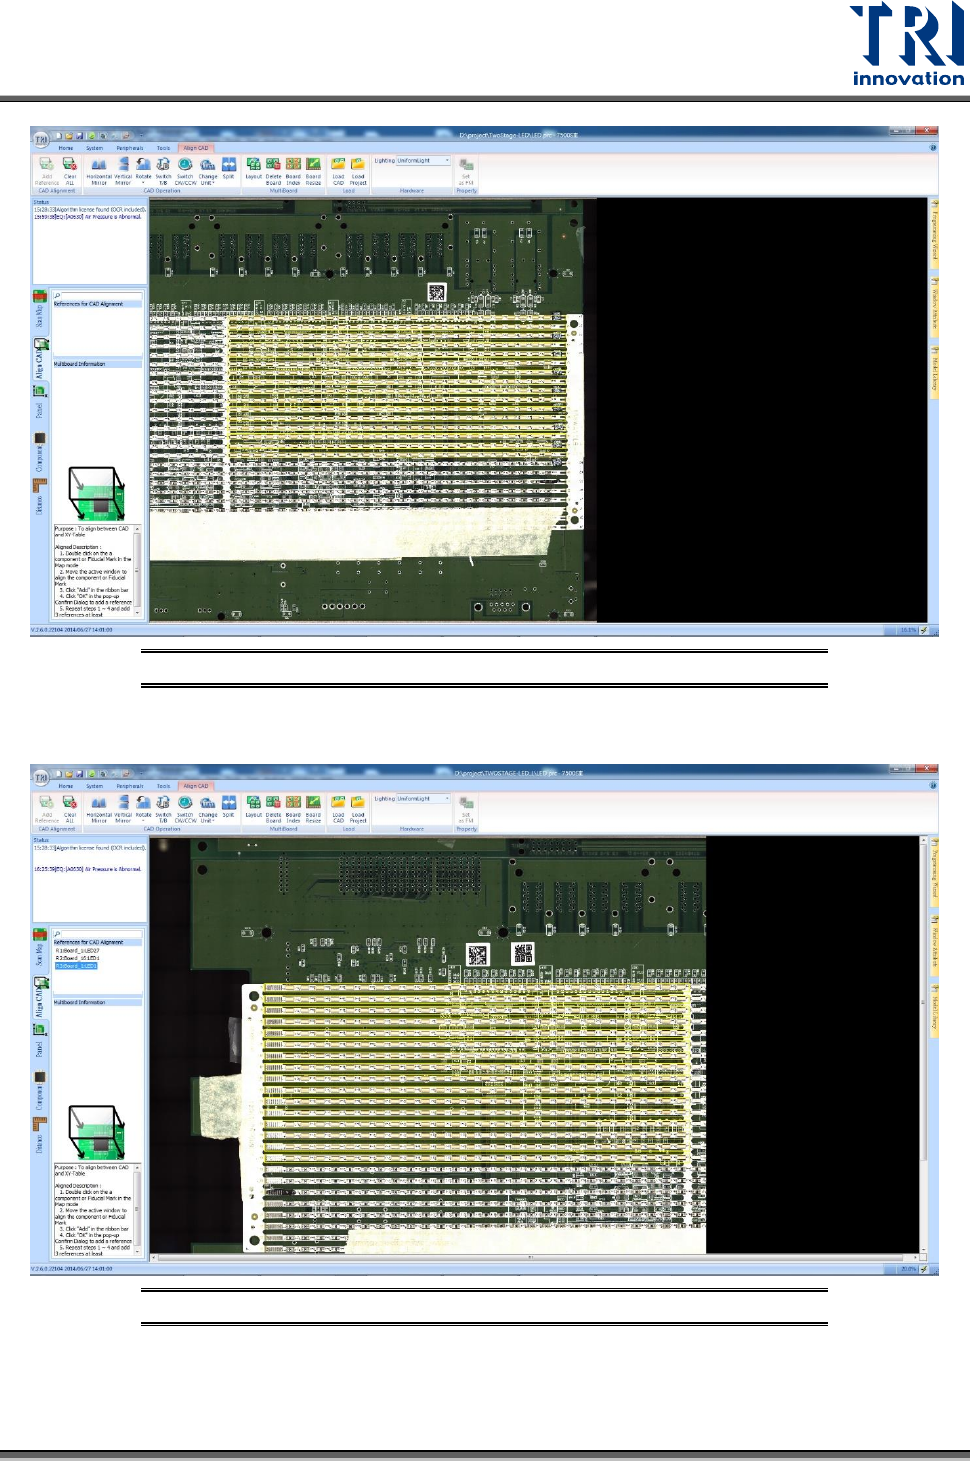The image size is (970, 1461).
Task: Switch to the Scan Map side tab in the lower window
Action: click(x=40, y=948)
